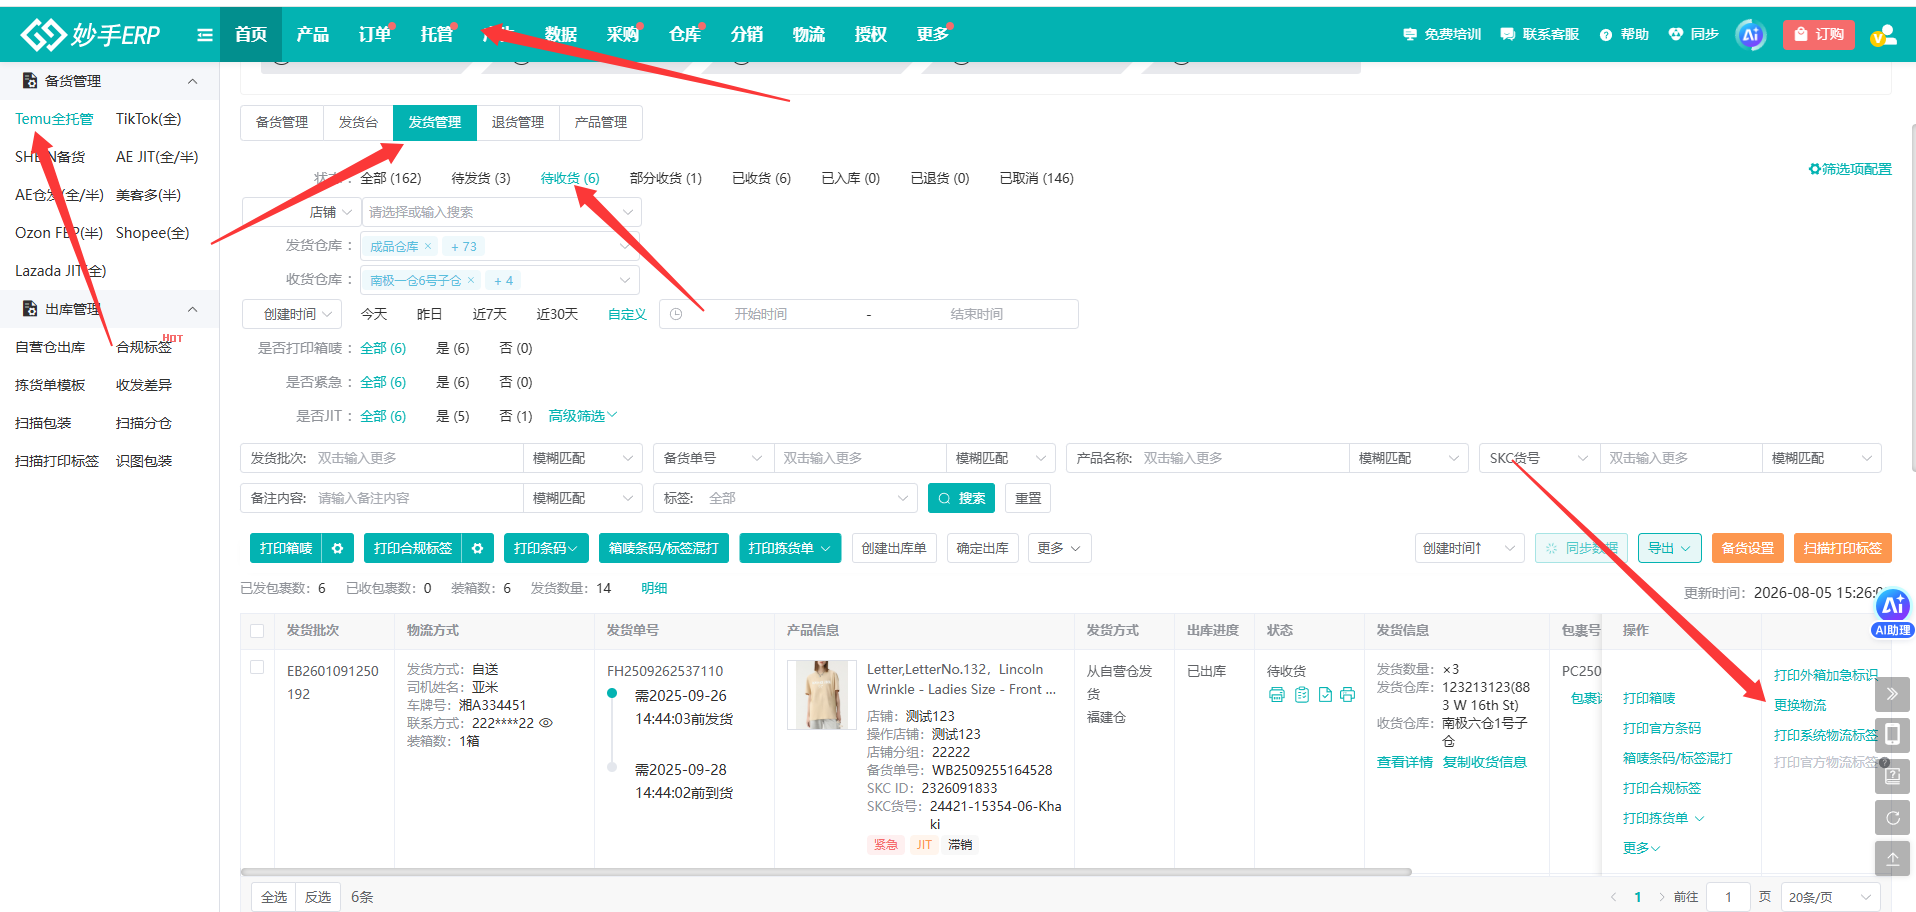Click the back-to-top float button
Image resolution: width=1916 pixels, height=912 pixels.
[1892, 858]
